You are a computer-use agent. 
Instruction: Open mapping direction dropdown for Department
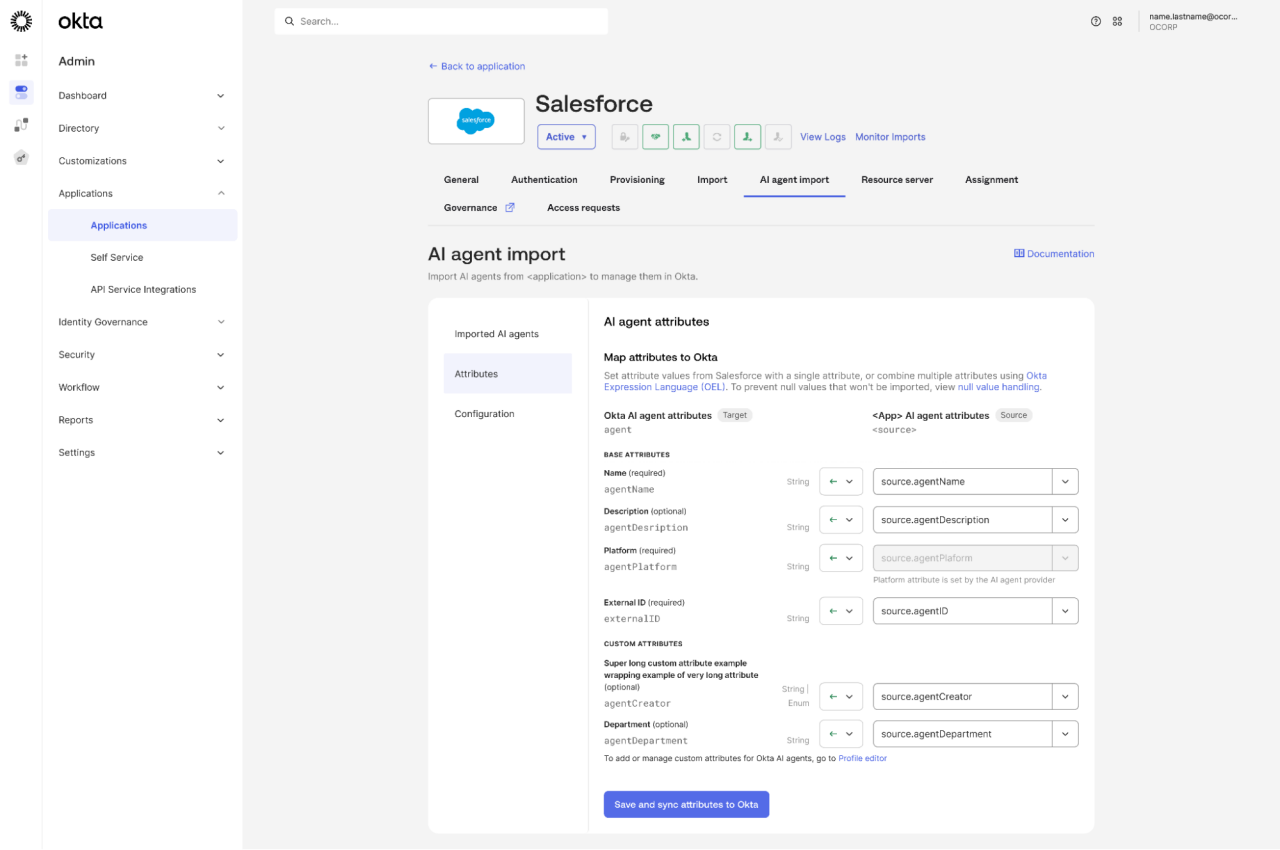coord(841,733)
